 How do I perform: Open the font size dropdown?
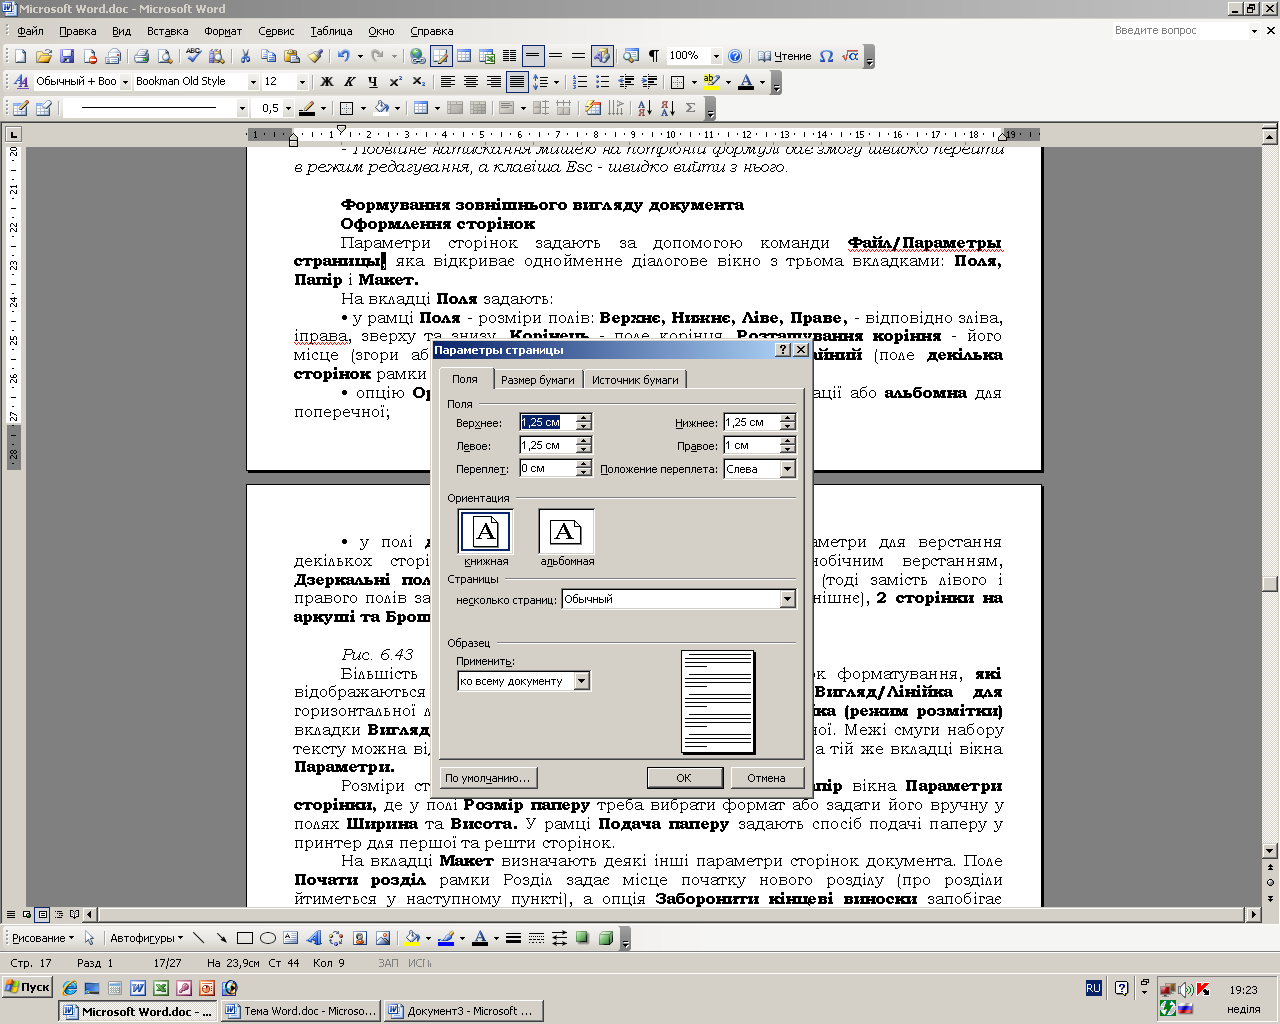pyautogui.click(x=302, y=82)
